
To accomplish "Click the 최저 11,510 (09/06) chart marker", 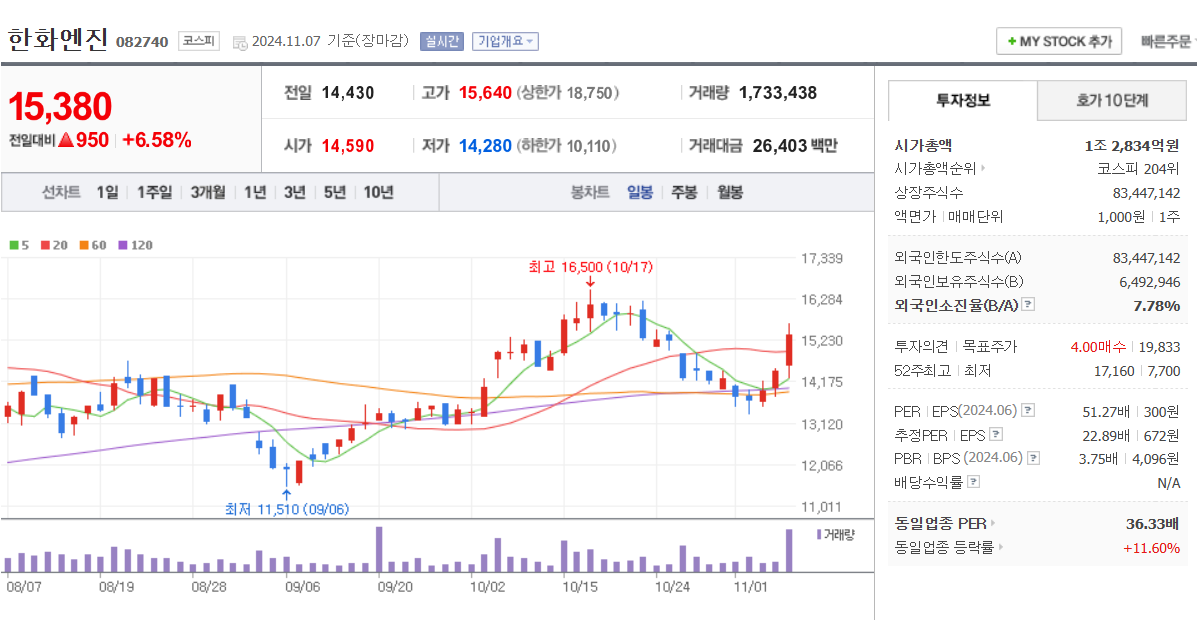I will coord(288,509).
